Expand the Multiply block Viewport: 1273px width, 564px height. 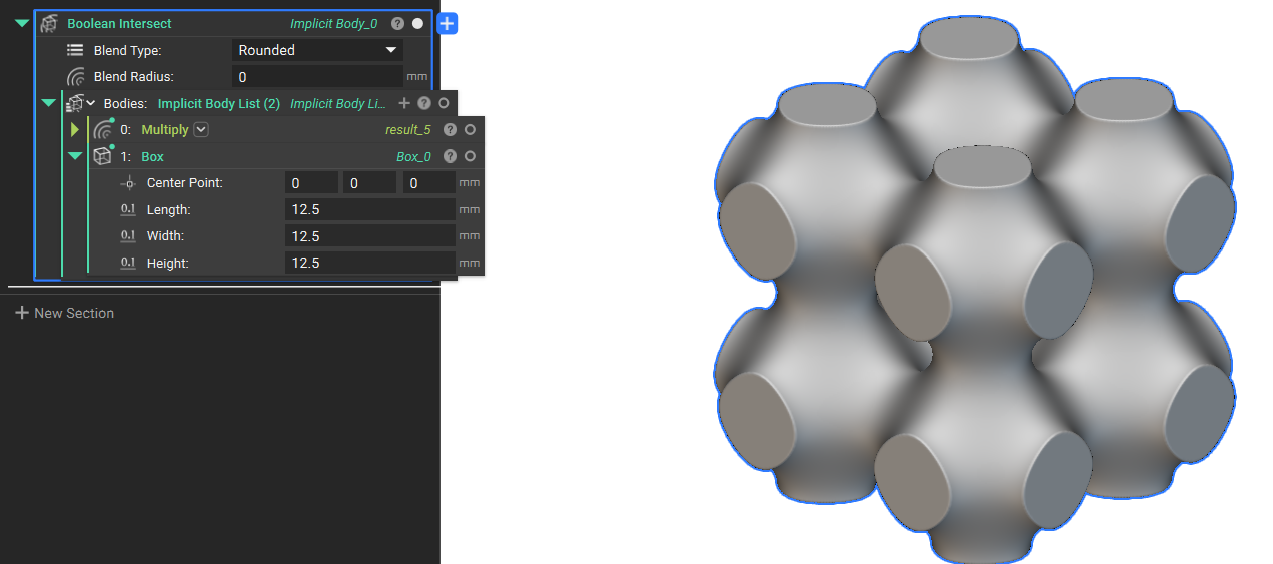(x=74, y=129)
